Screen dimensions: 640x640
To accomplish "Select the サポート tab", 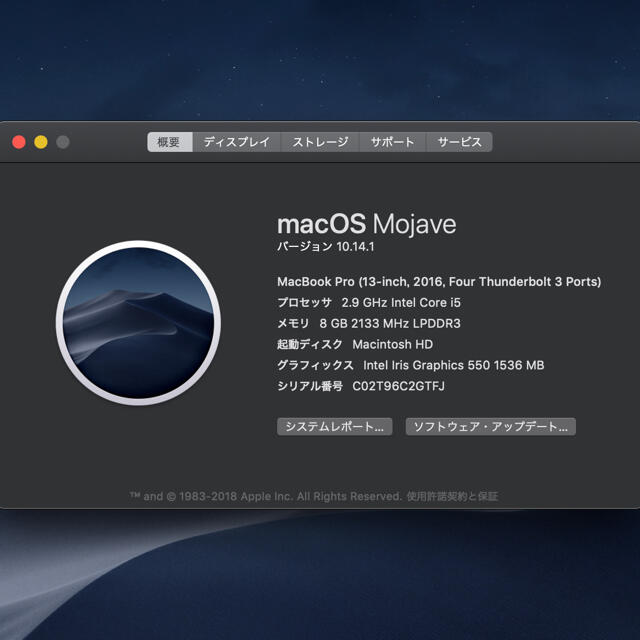I will [x=392, y=142].
